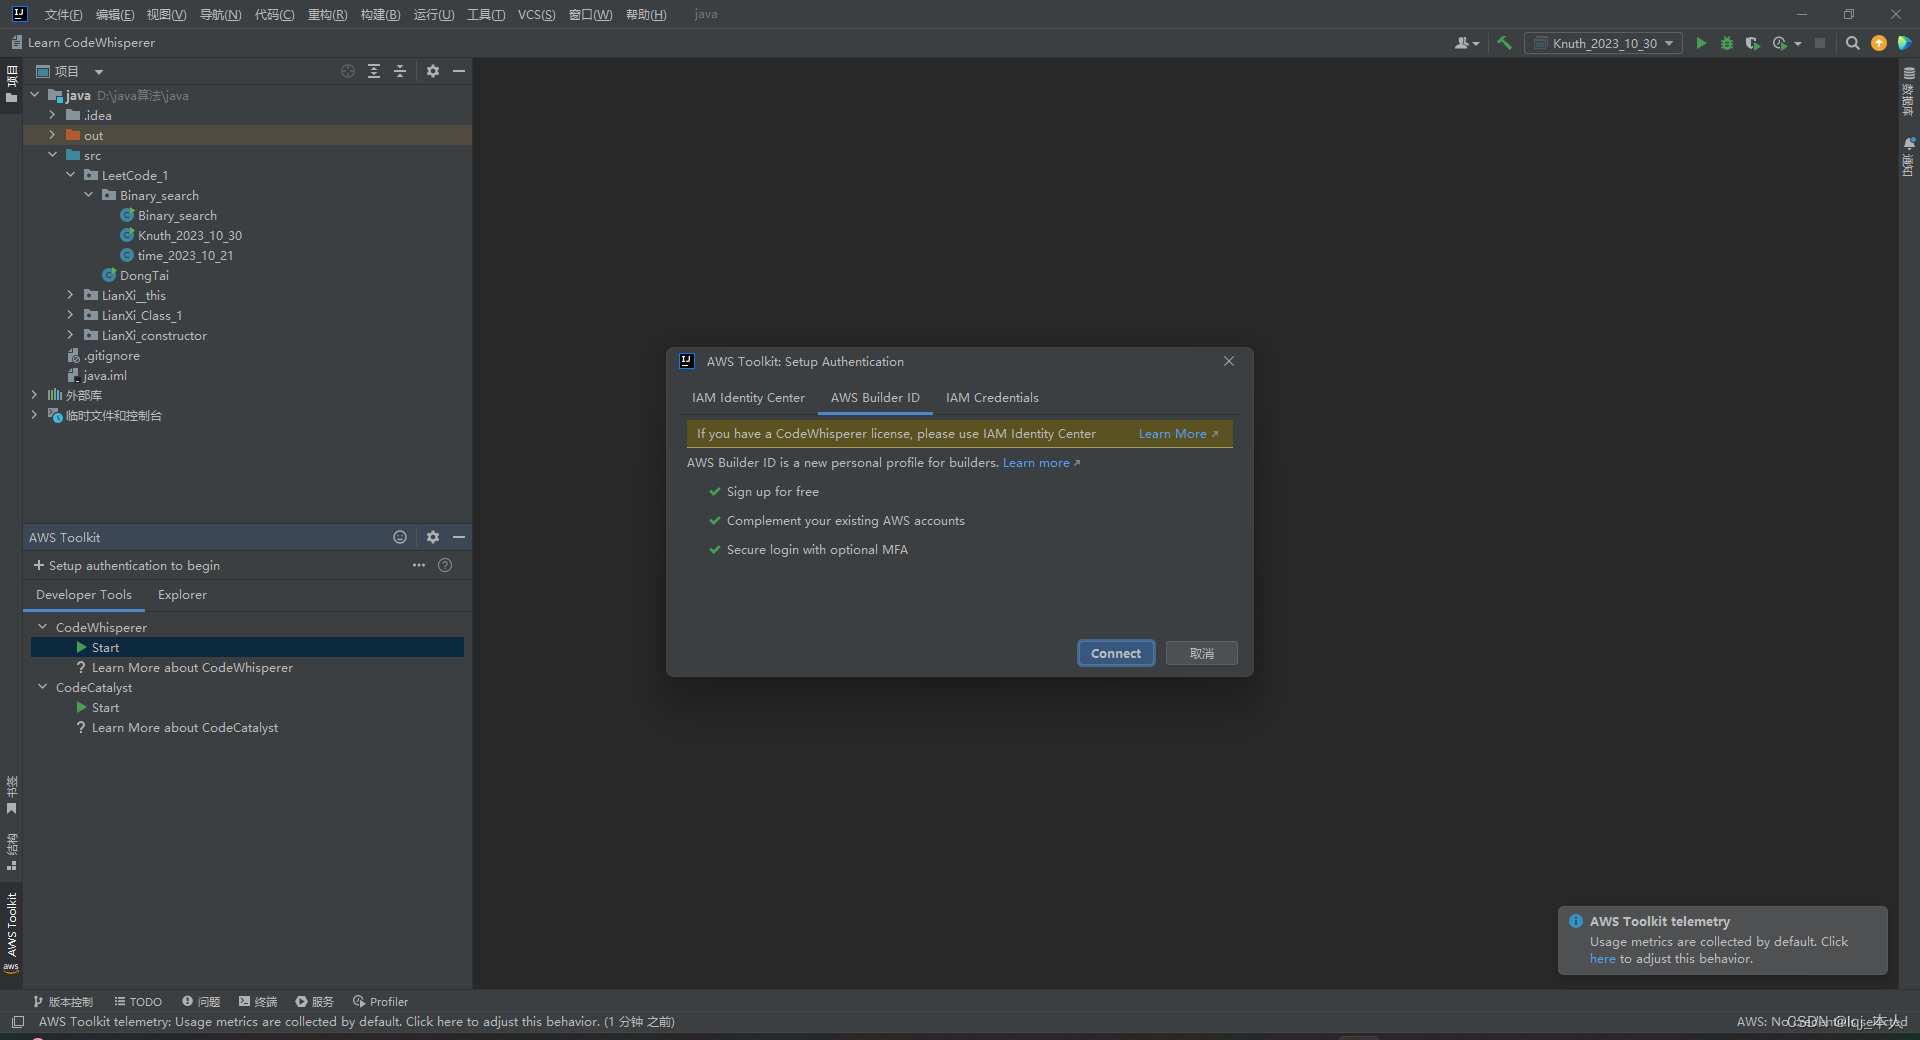Collapse the java root project node
This screenshot has height=1040, width=1920.
coord(35,95)
